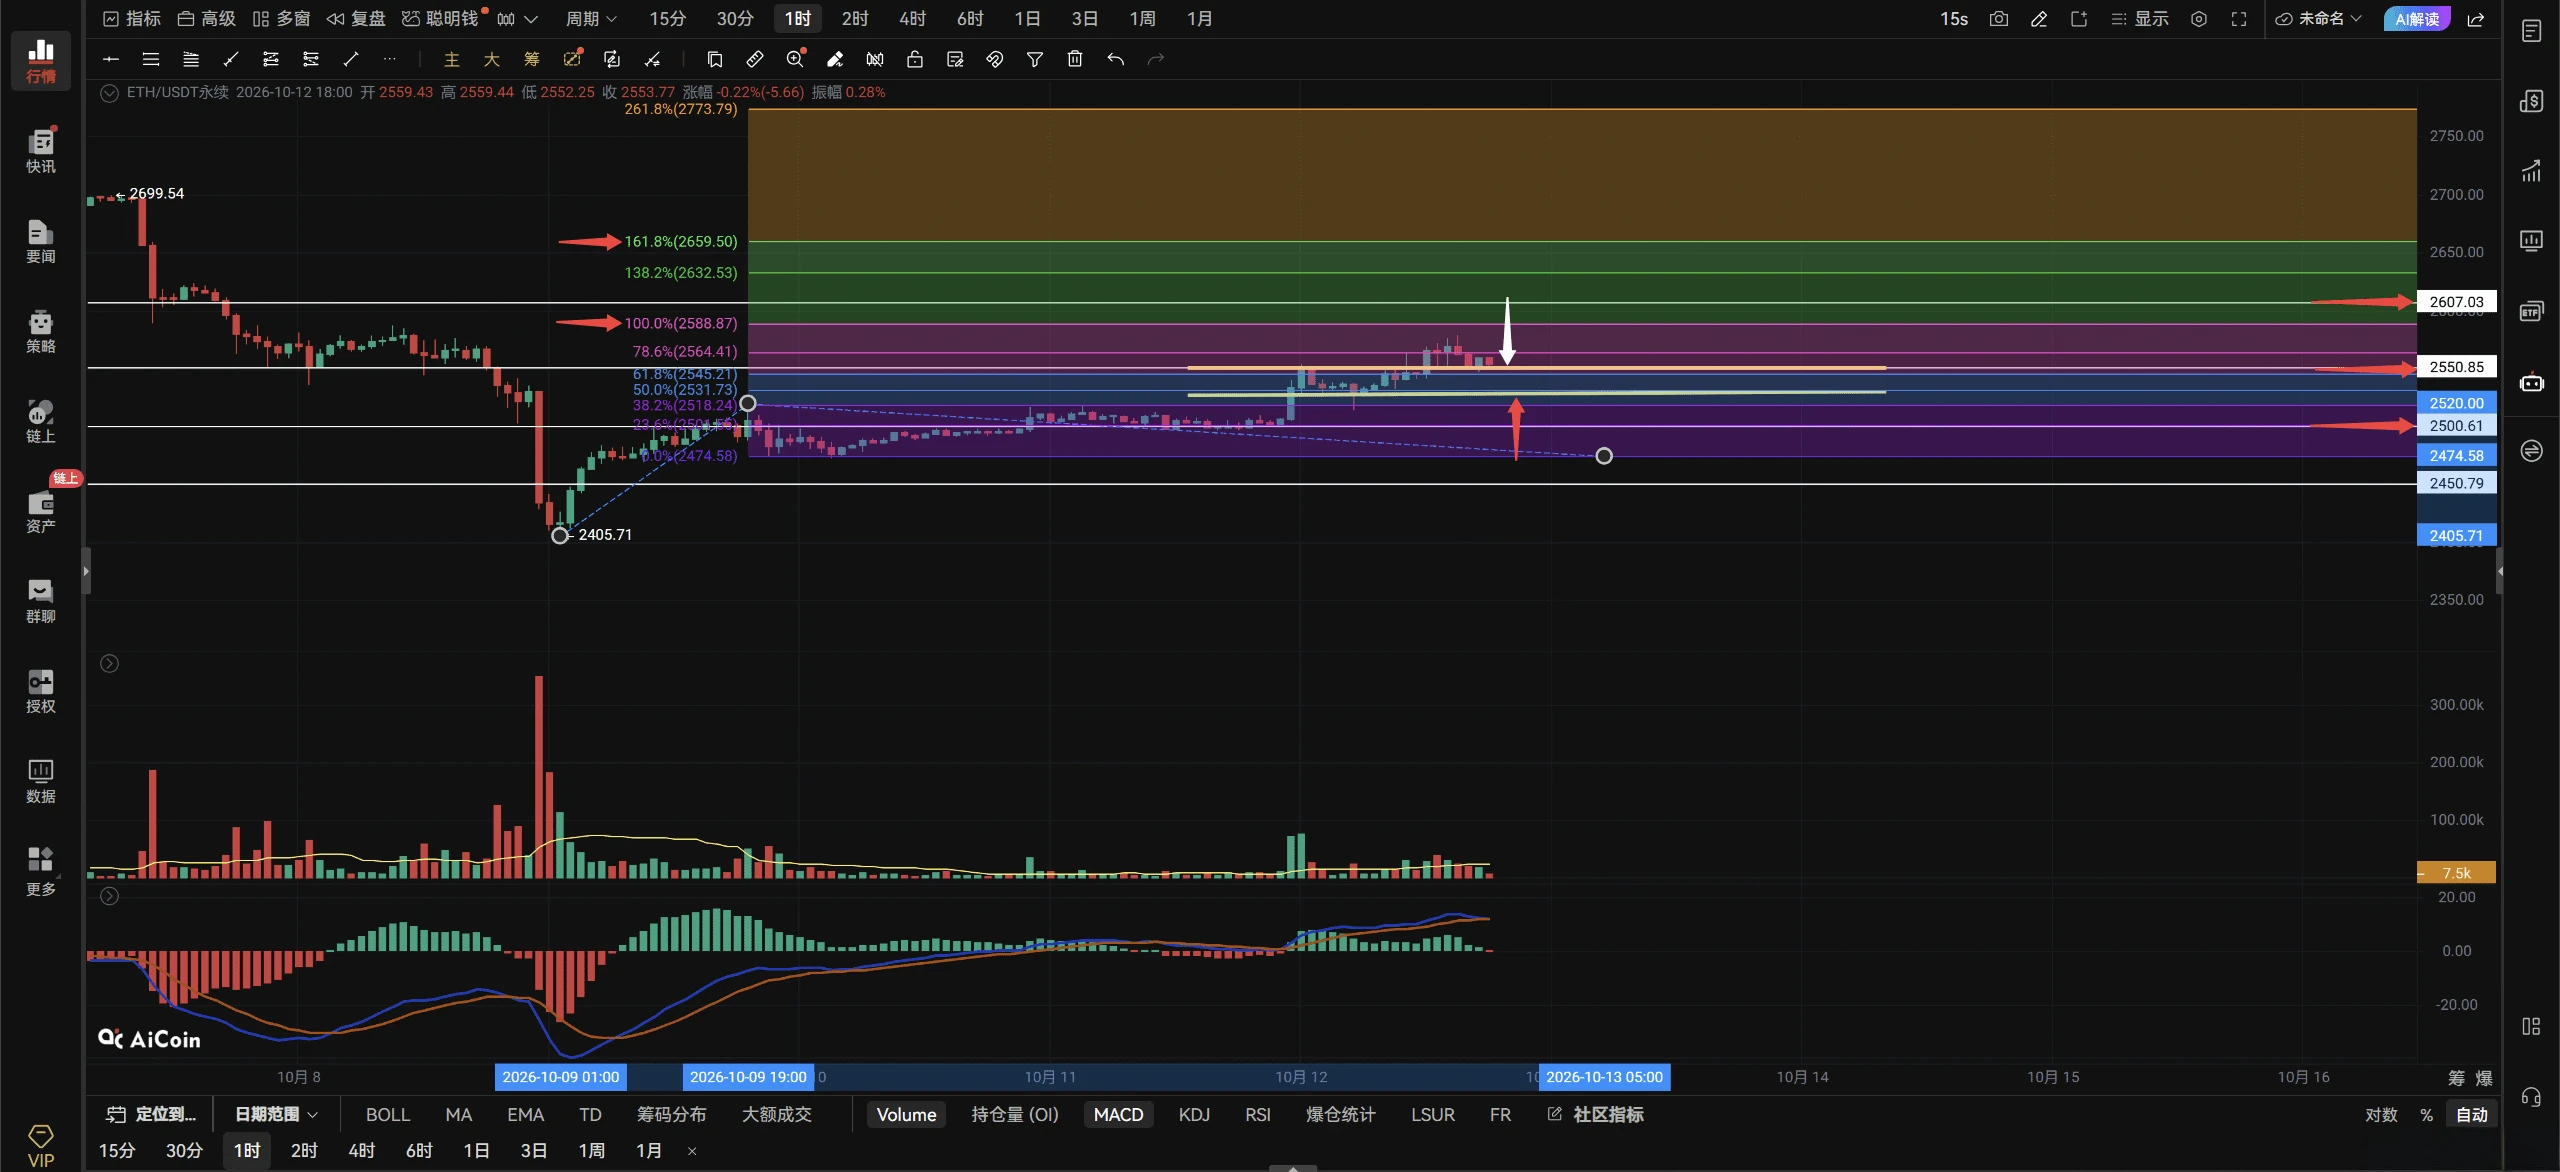Toggle the MACD indicator
The image size is (2560, 1172).
1118,1114
